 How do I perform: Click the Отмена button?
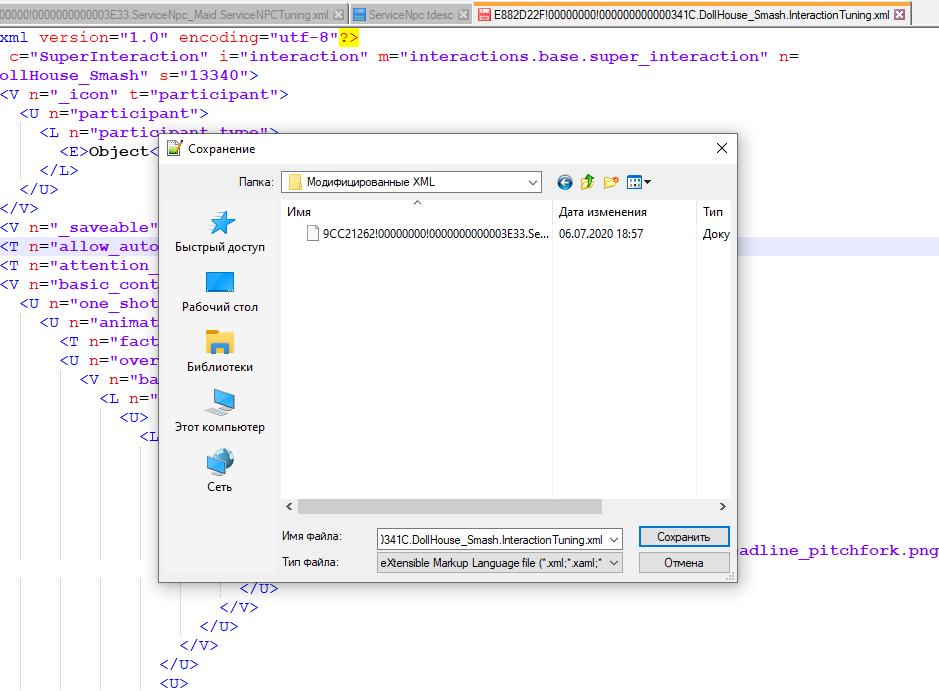point(684,563)
